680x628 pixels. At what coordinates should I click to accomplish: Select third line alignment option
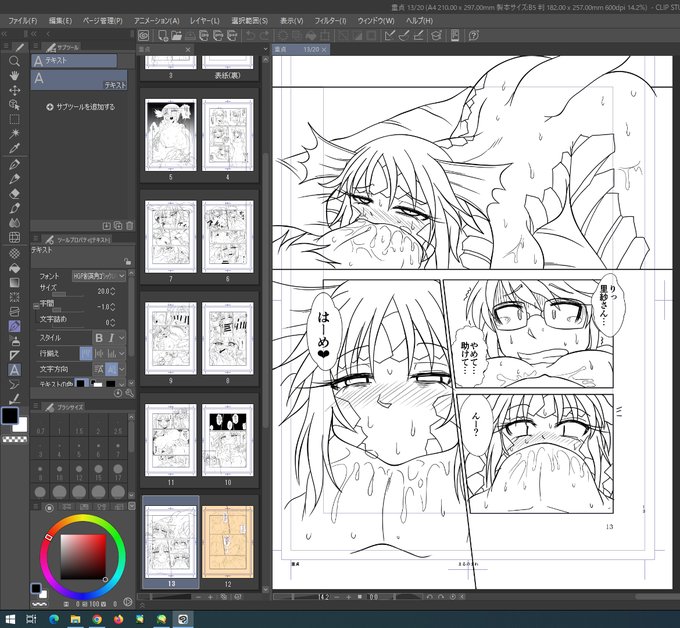pyautogui.click(x=111, y=353)
